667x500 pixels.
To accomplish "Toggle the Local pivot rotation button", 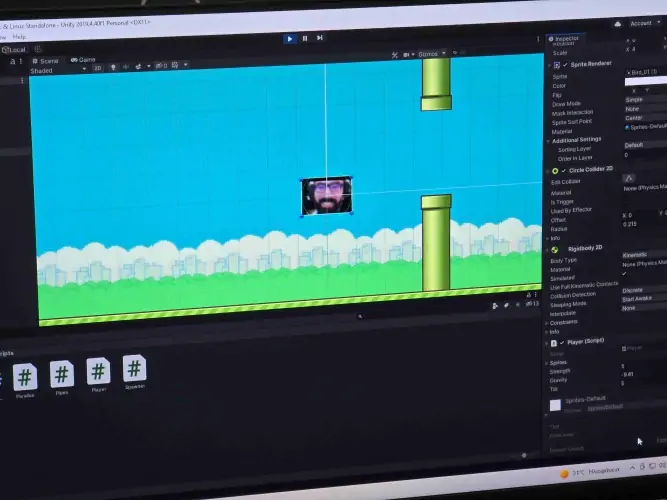I will coord(14,50).
